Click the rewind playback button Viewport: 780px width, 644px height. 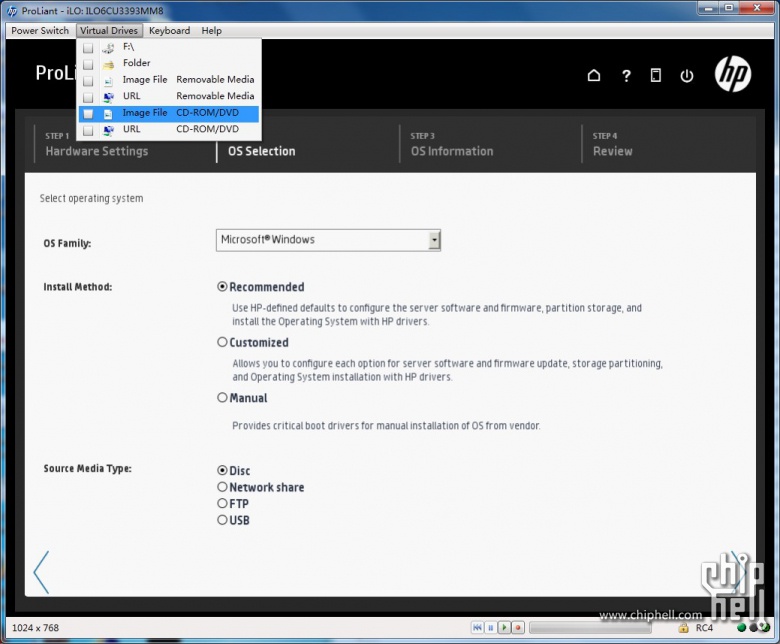(x=477, y=628)
